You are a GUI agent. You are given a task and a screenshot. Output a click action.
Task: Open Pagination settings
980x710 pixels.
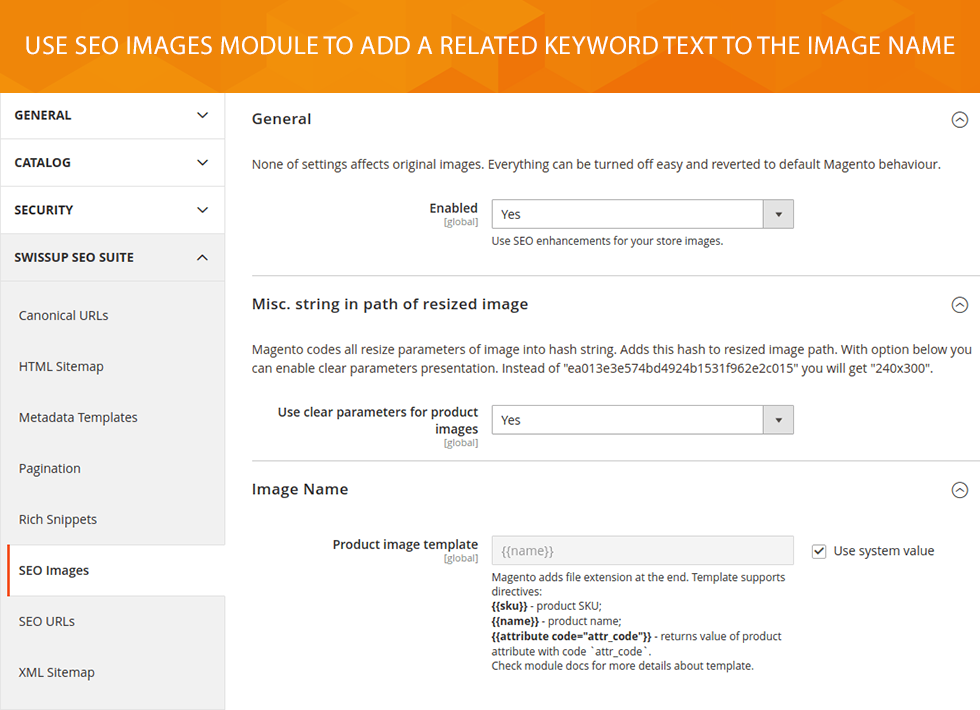49,469
